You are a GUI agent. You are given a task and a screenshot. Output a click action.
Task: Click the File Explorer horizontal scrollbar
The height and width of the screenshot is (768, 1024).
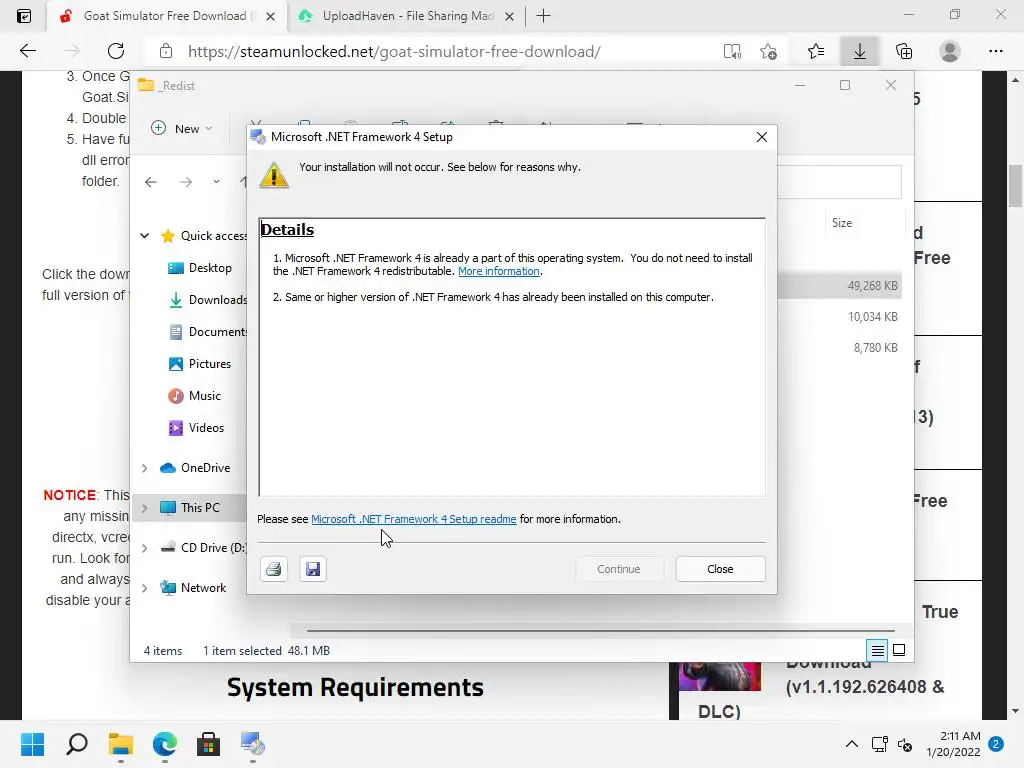(600, 631)
